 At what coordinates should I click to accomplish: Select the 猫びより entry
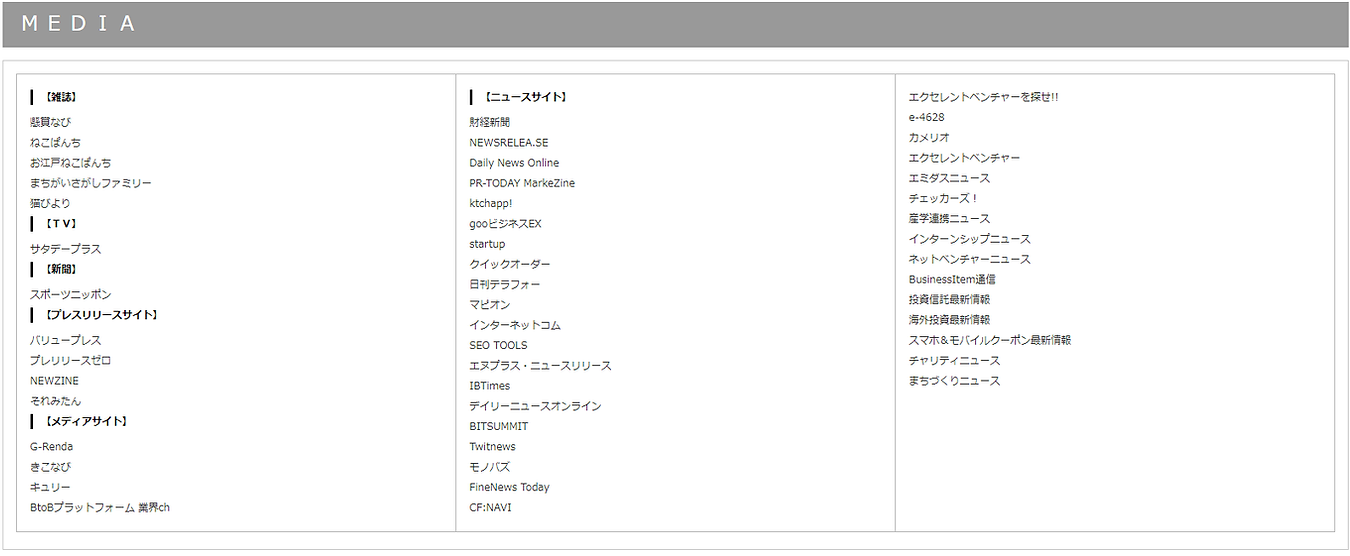50,203
